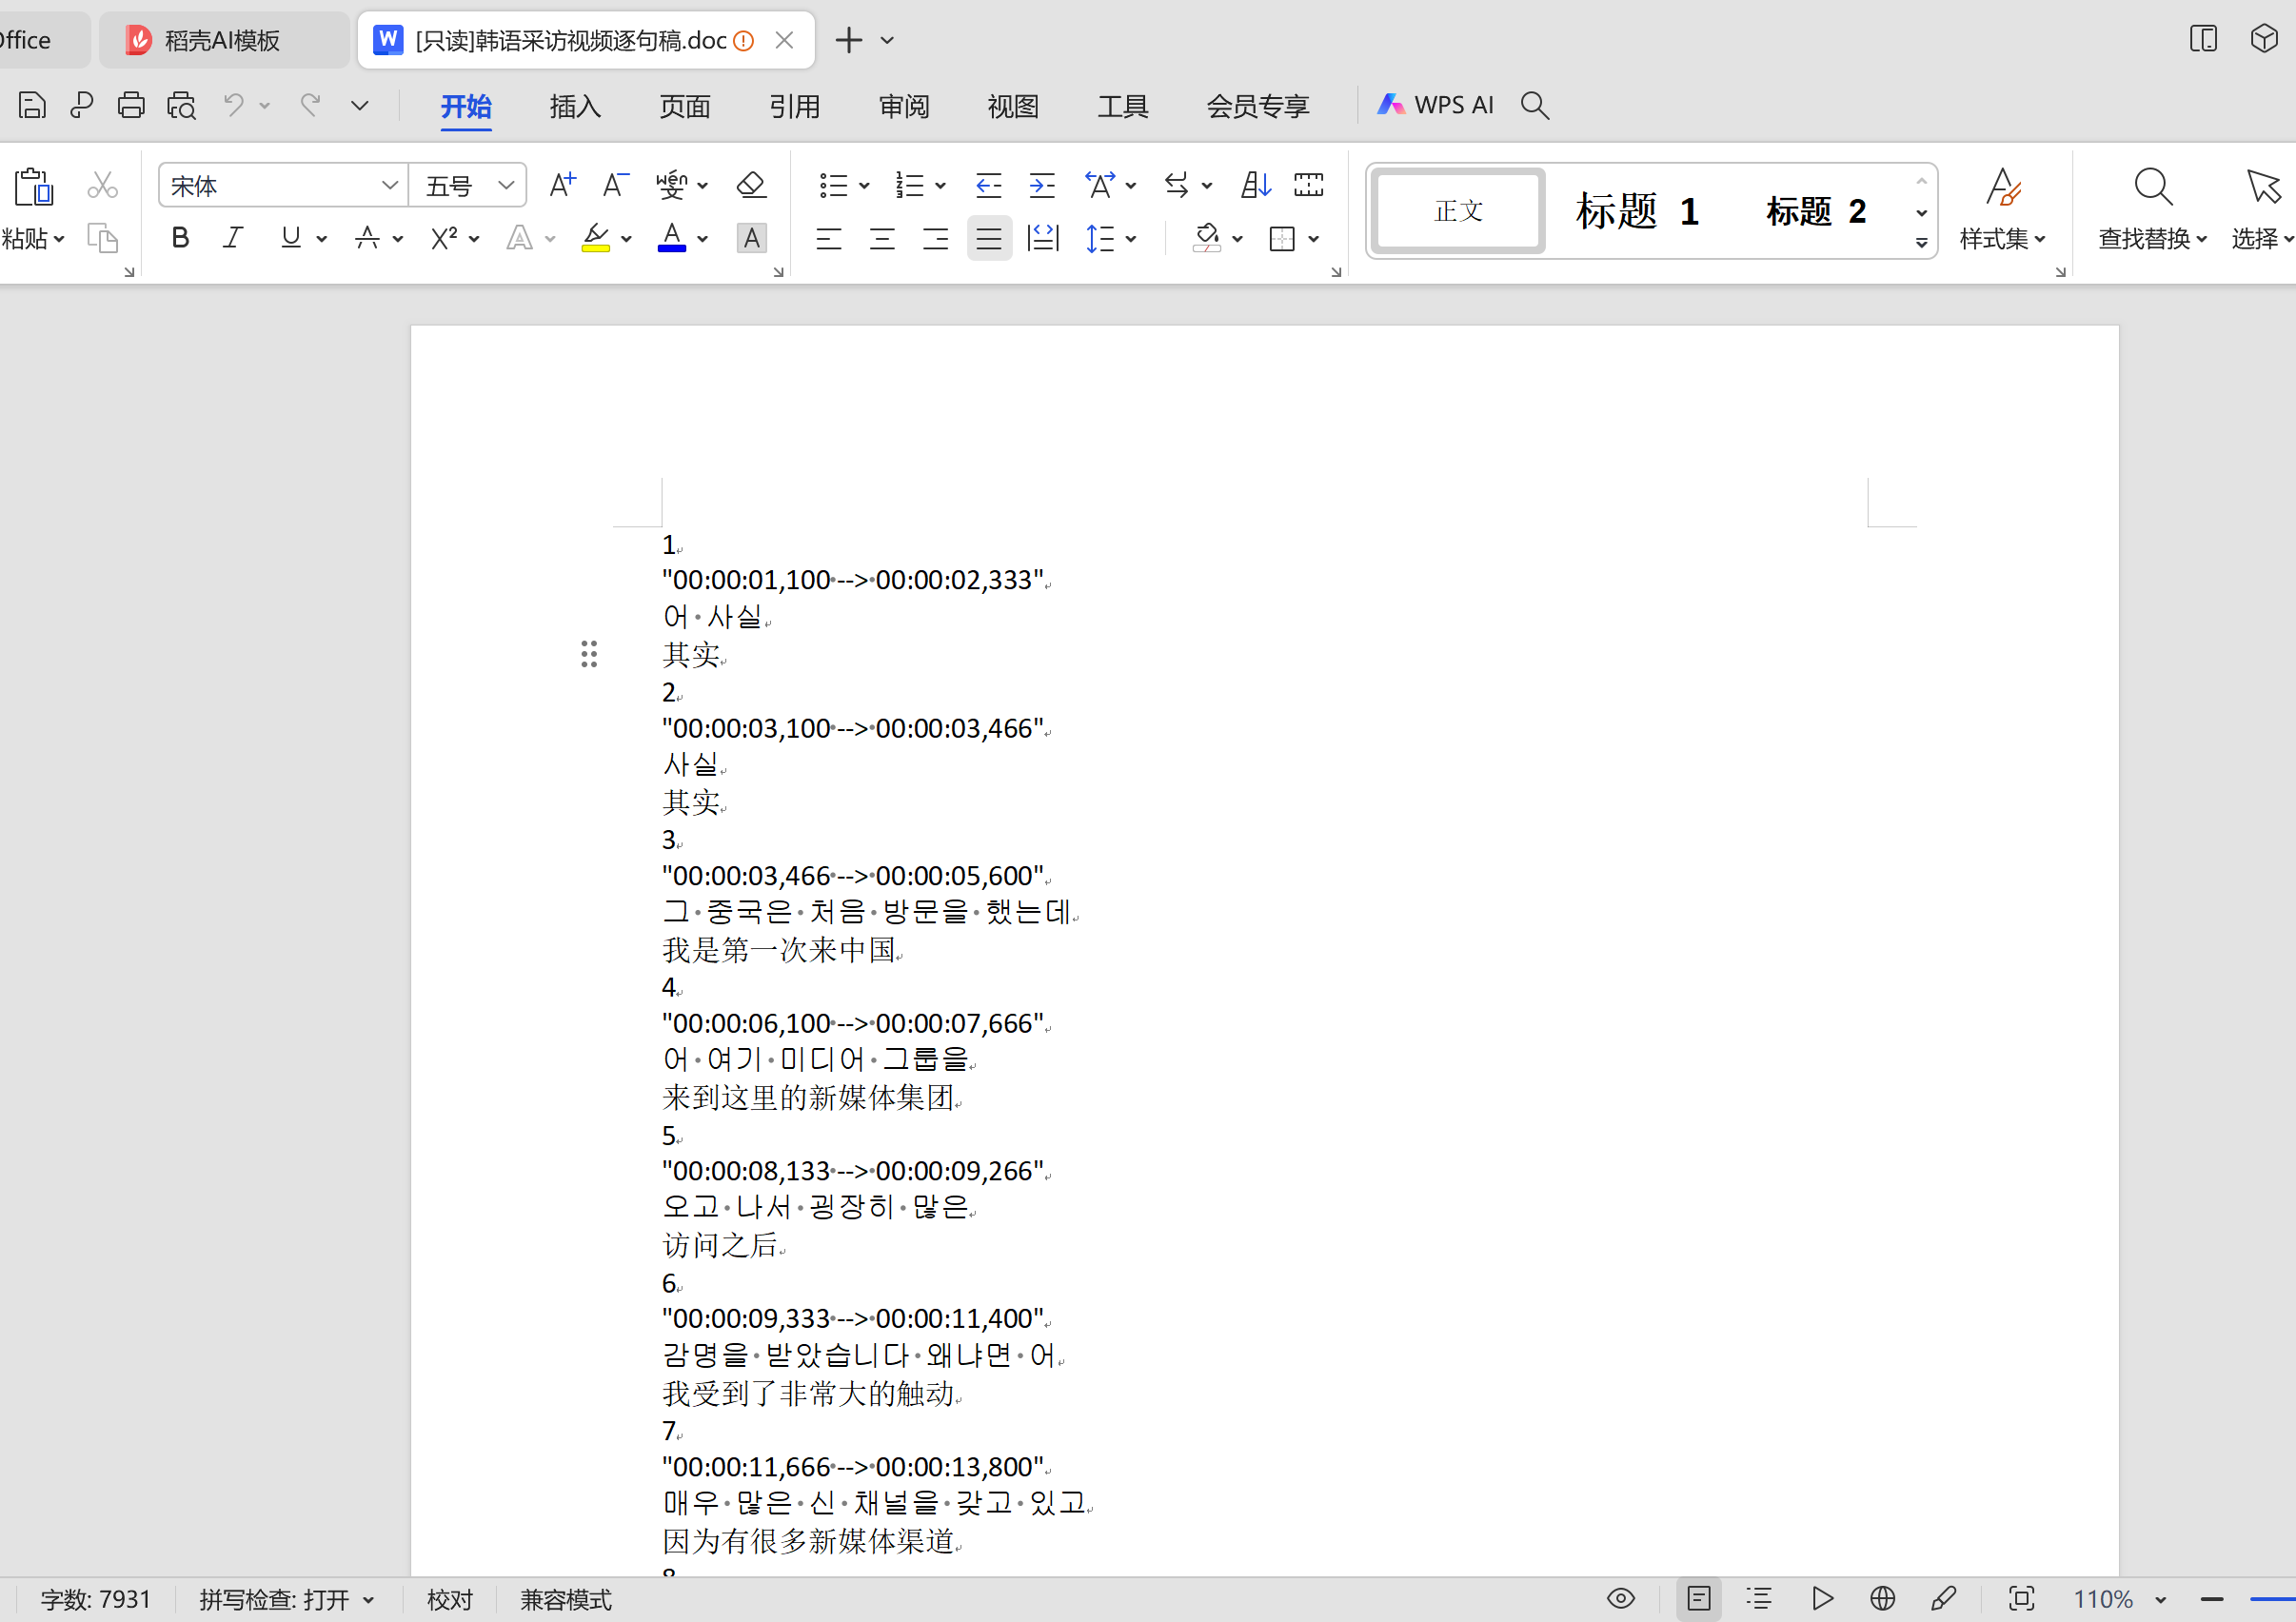Switch to the 插入 ribbon tab

click(575, 105)
